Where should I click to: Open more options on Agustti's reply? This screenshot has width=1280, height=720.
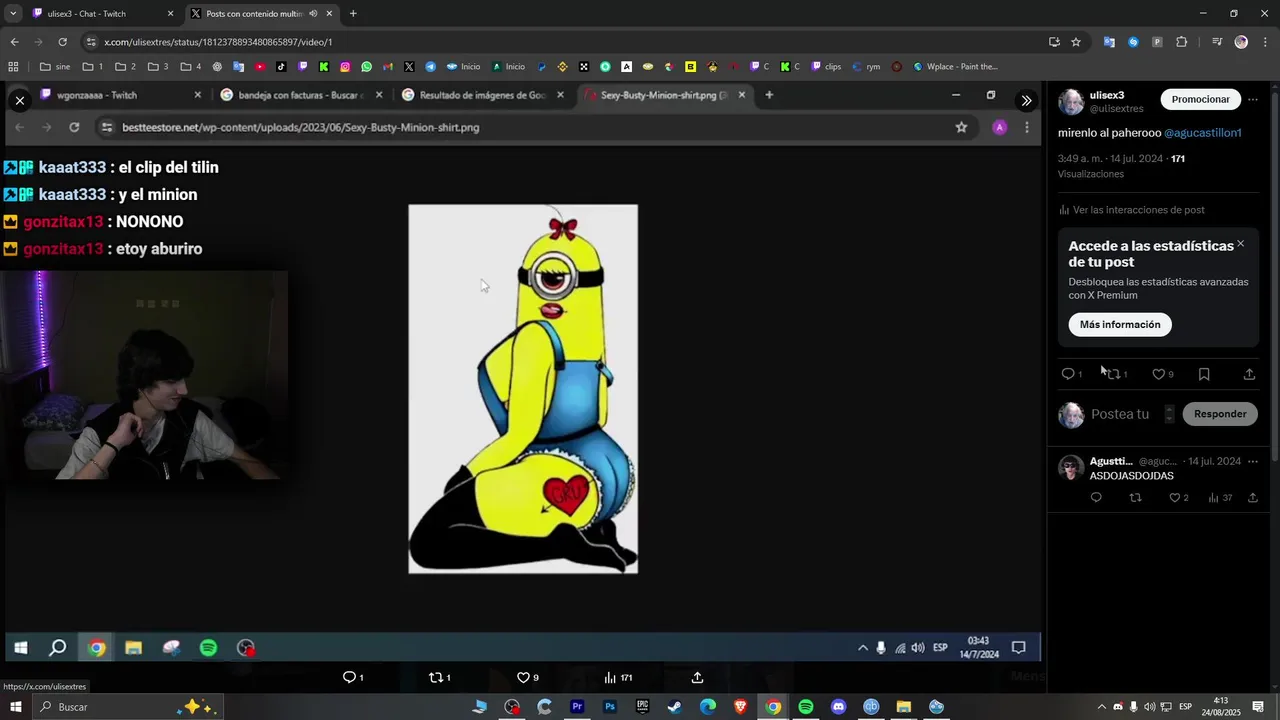1253,461
